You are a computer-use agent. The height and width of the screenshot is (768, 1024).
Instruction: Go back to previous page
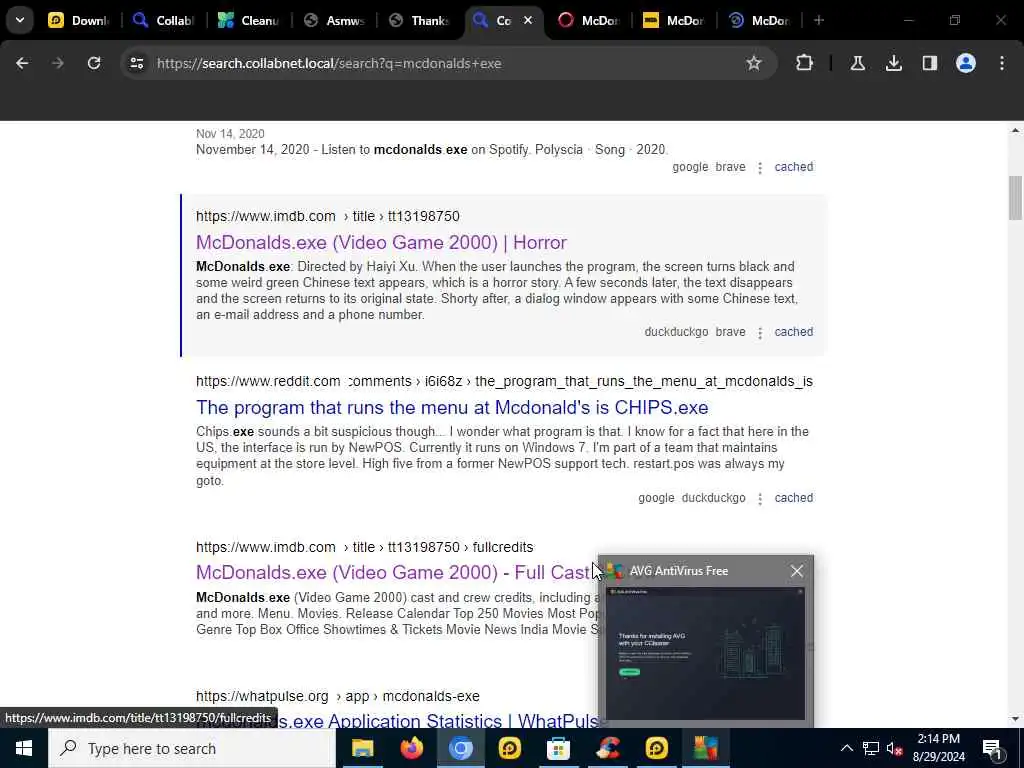(22, 63)
